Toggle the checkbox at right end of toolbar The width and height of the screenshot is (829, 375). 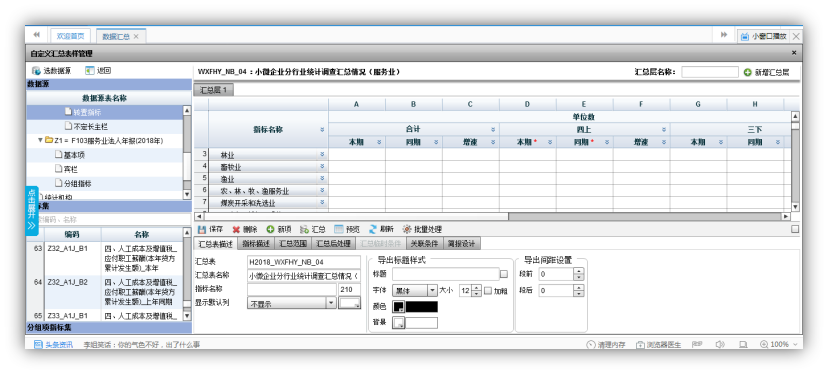795,229
